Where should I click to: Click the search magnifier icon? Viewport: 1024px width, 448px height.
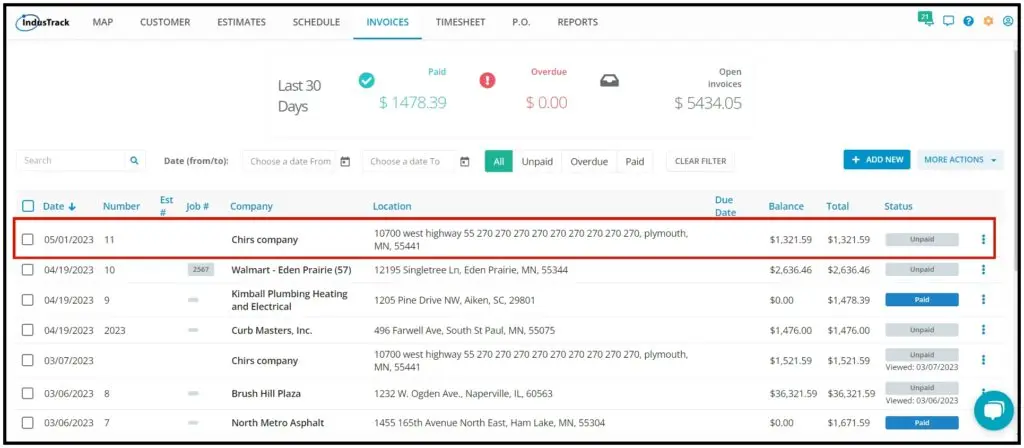(134, 160)
